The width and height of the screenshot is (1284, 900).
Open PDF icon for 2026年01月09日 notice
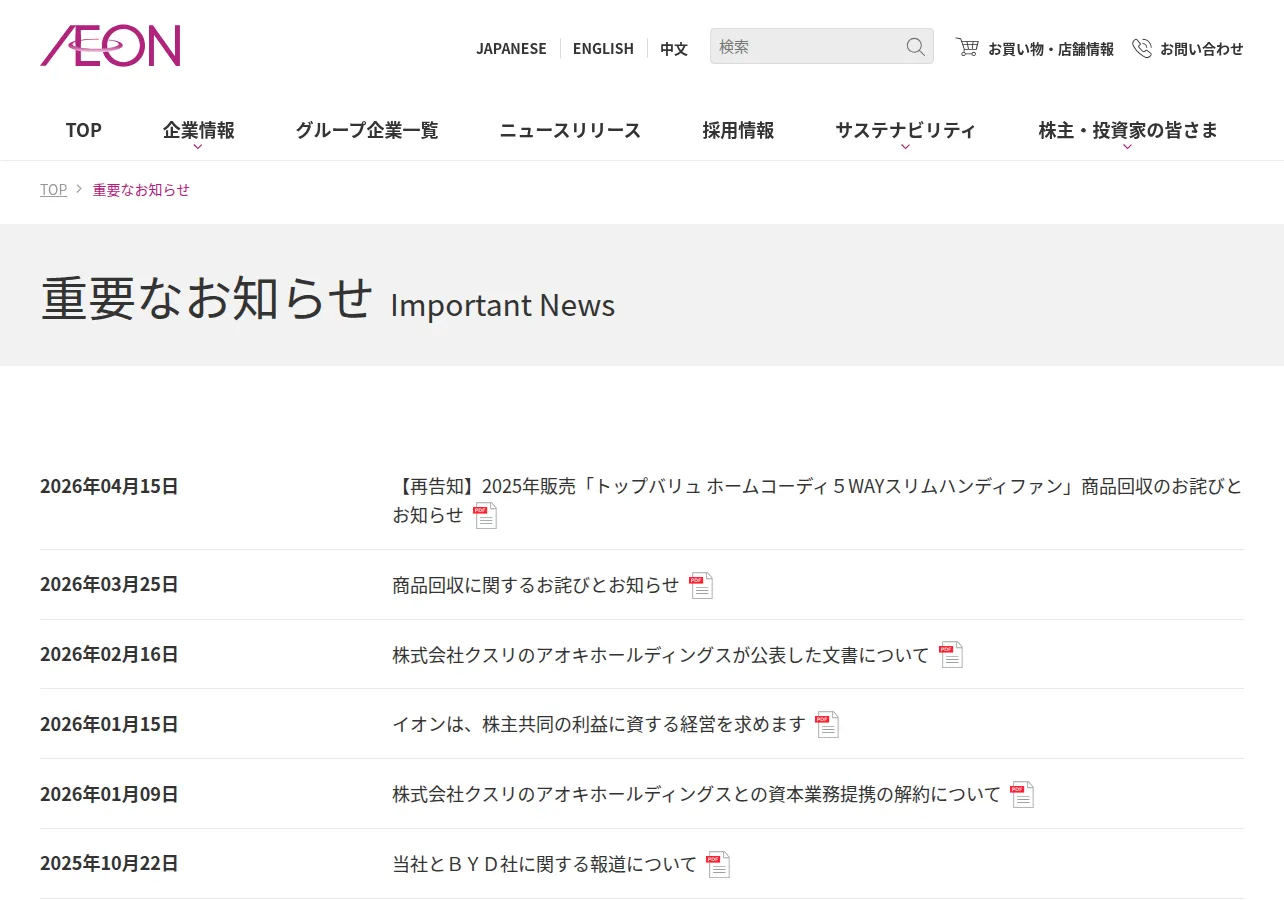pyautogui.click(x=1022, y=794)
